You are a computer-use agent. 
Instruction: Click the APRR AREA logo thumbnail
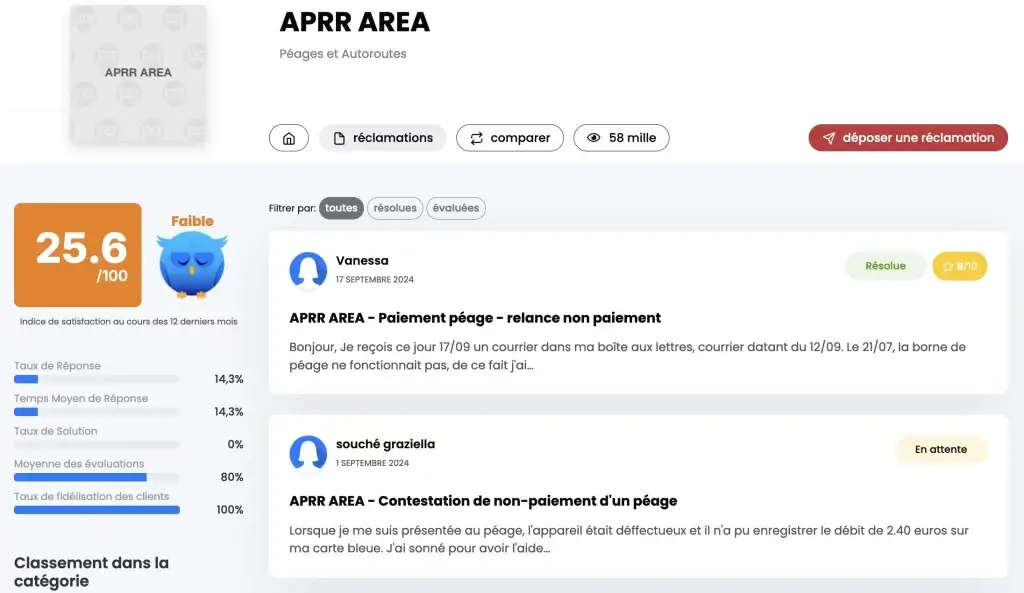tap(138, 74)
